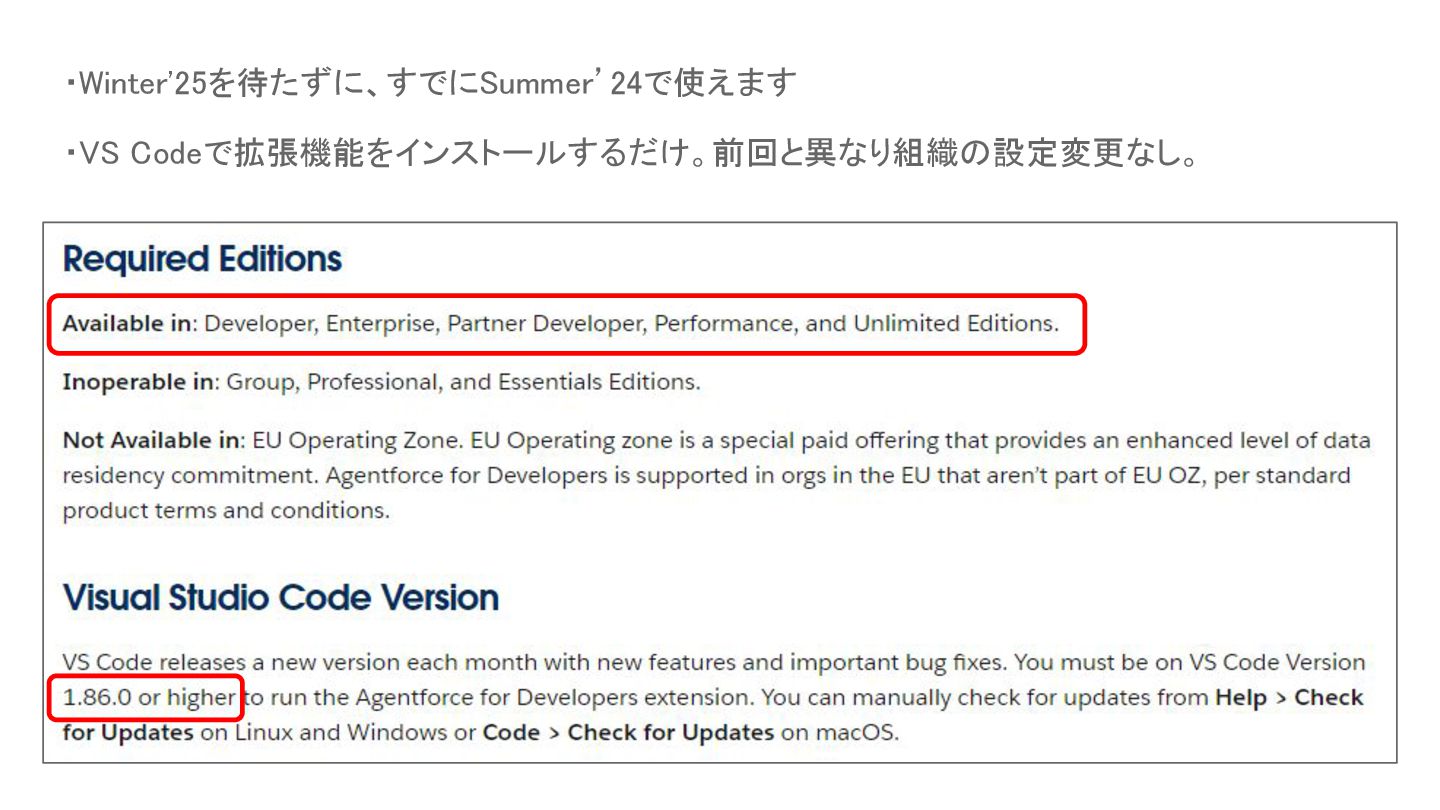This screenshot has width=1440, height=810.
Task: Click the 'Unlimited Editions' text
Action: tap(954, 324)
